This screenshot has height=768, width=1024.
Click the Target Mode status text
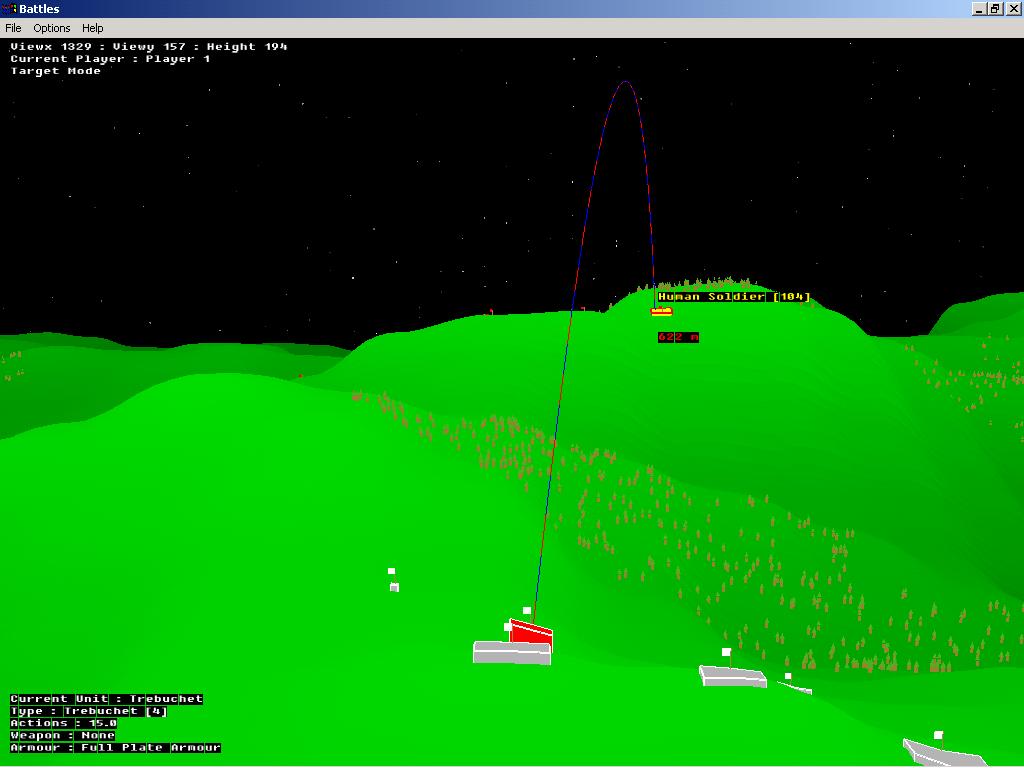pyautogui.click(x=56, y=71)
